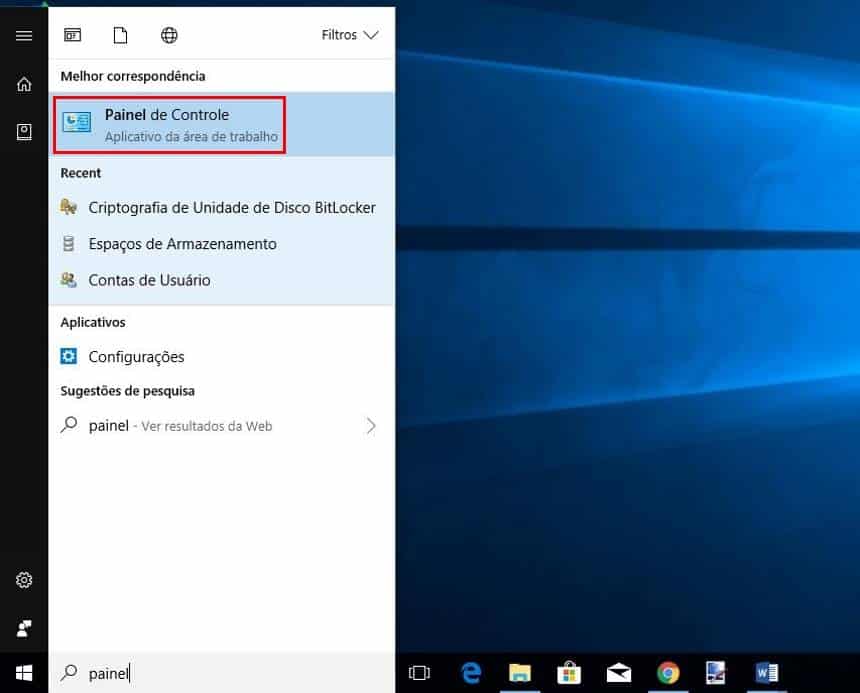The height and width of the screenshot is (693, 860).
Task: Filter results by Apps icon
Action: tap(73, 35)
